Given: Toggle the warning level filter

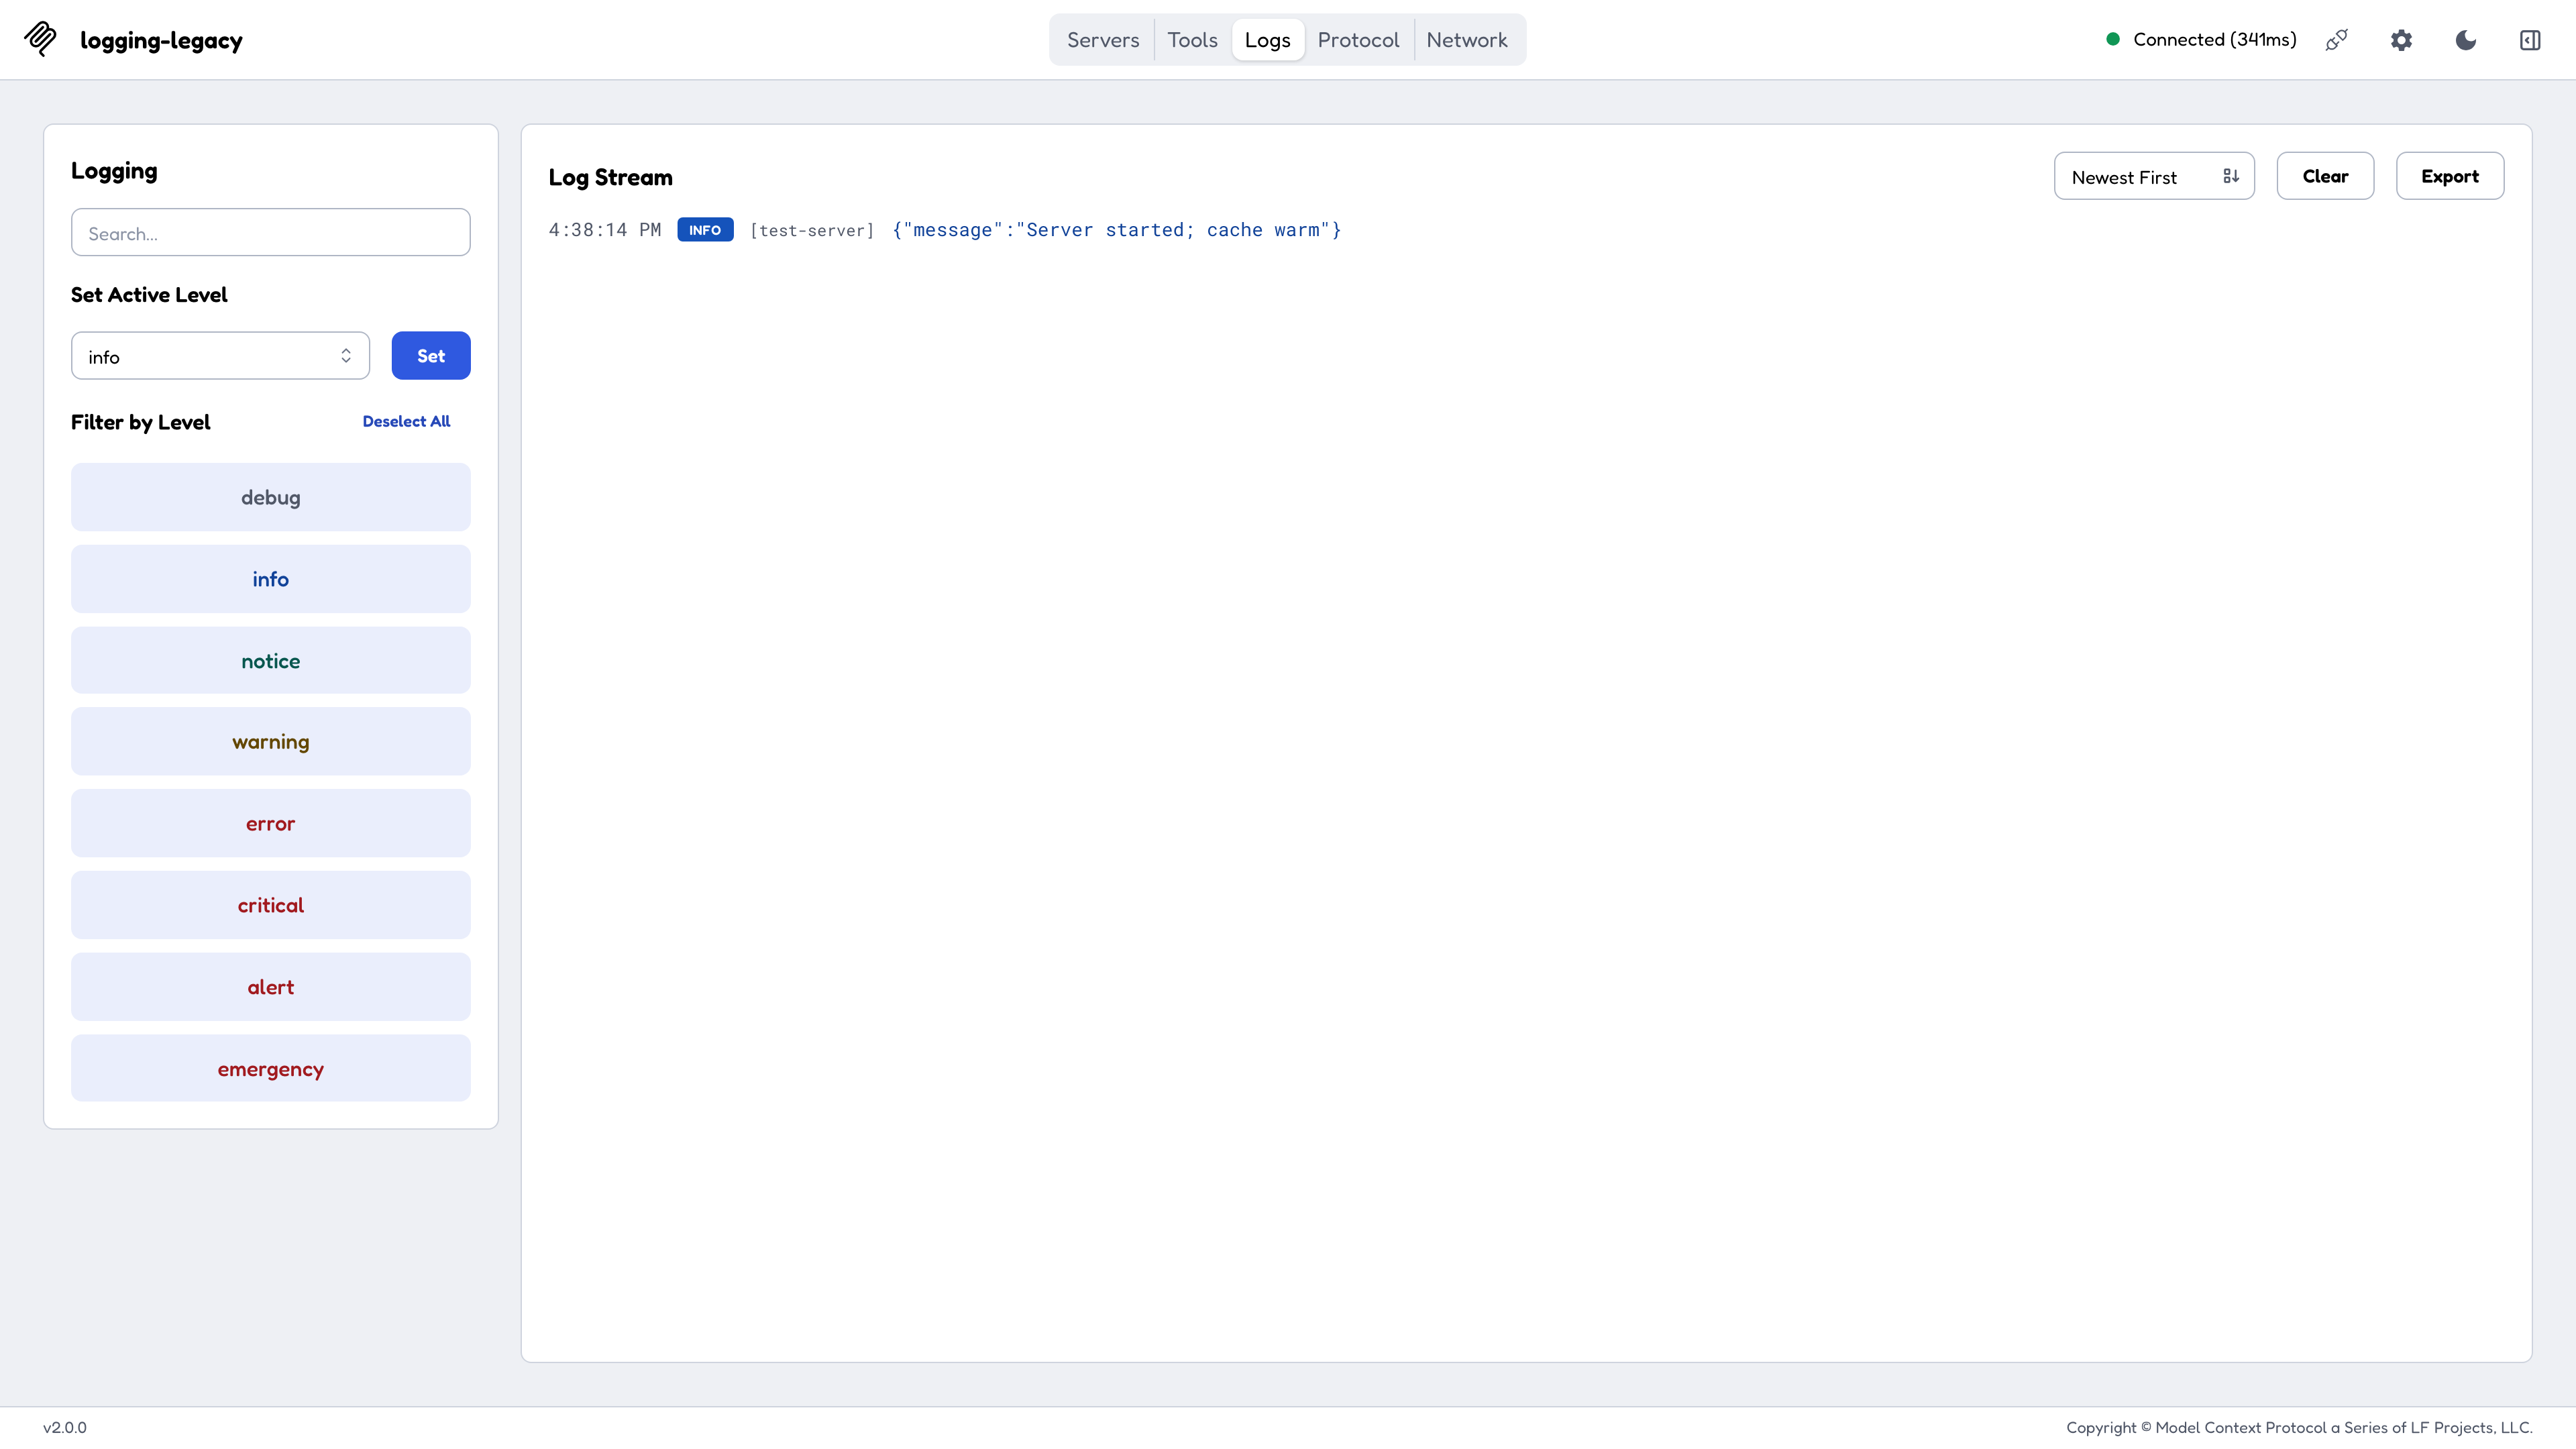Looking at the screenshot, I should pos(271,742).
